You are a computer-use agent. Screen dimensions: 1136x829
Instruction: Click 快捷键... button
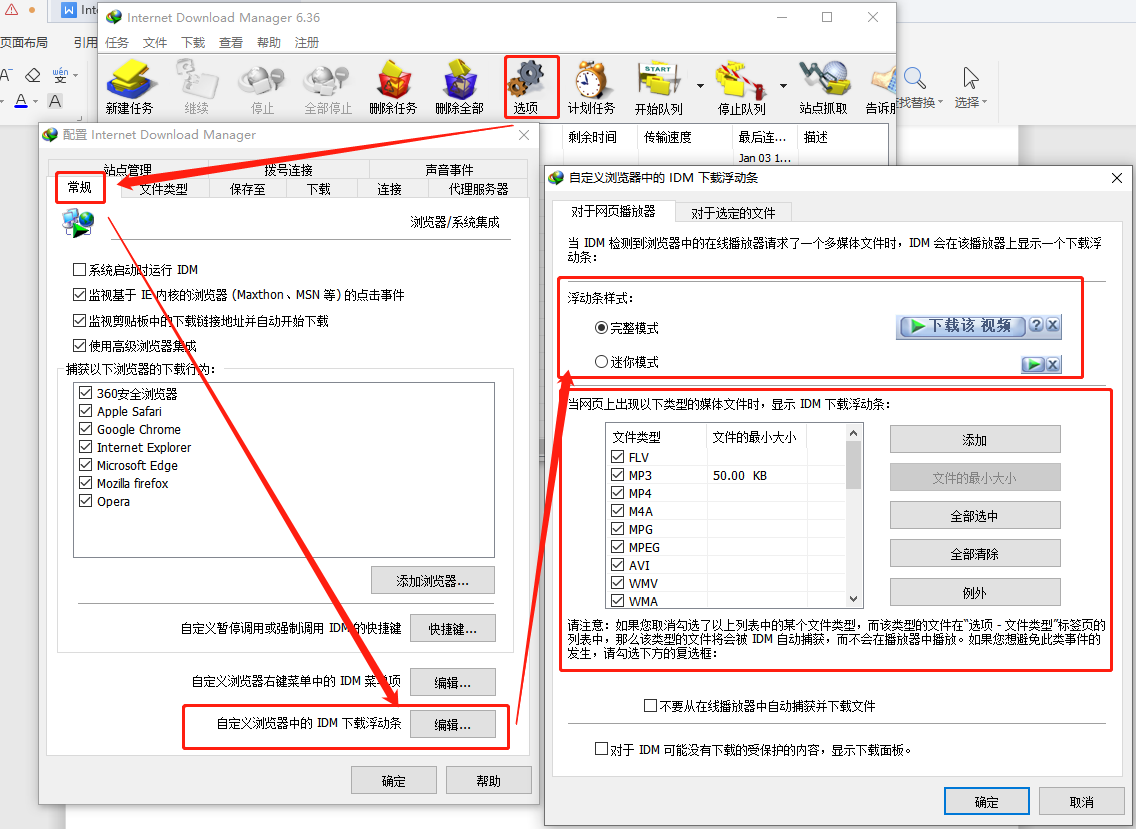click(x=453, y=629)
